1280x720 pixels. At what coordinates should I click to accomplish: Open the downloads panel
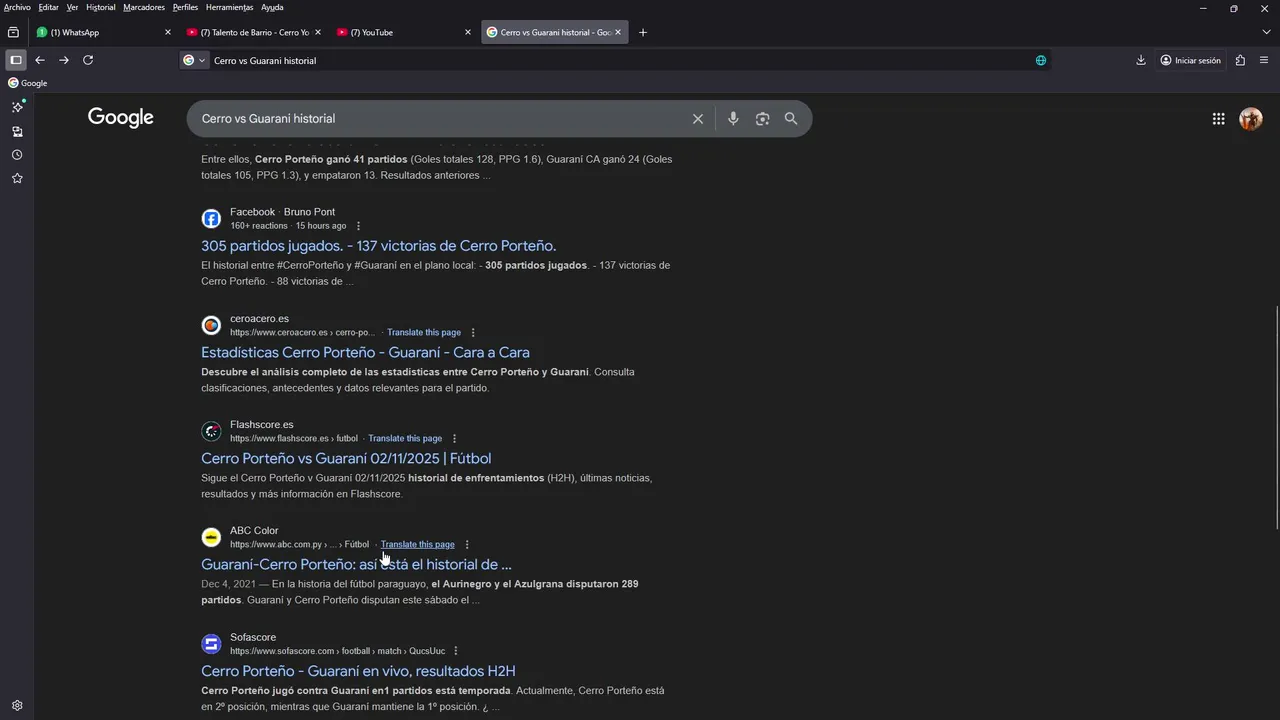pyautogui.click(x=1141, y=60)
